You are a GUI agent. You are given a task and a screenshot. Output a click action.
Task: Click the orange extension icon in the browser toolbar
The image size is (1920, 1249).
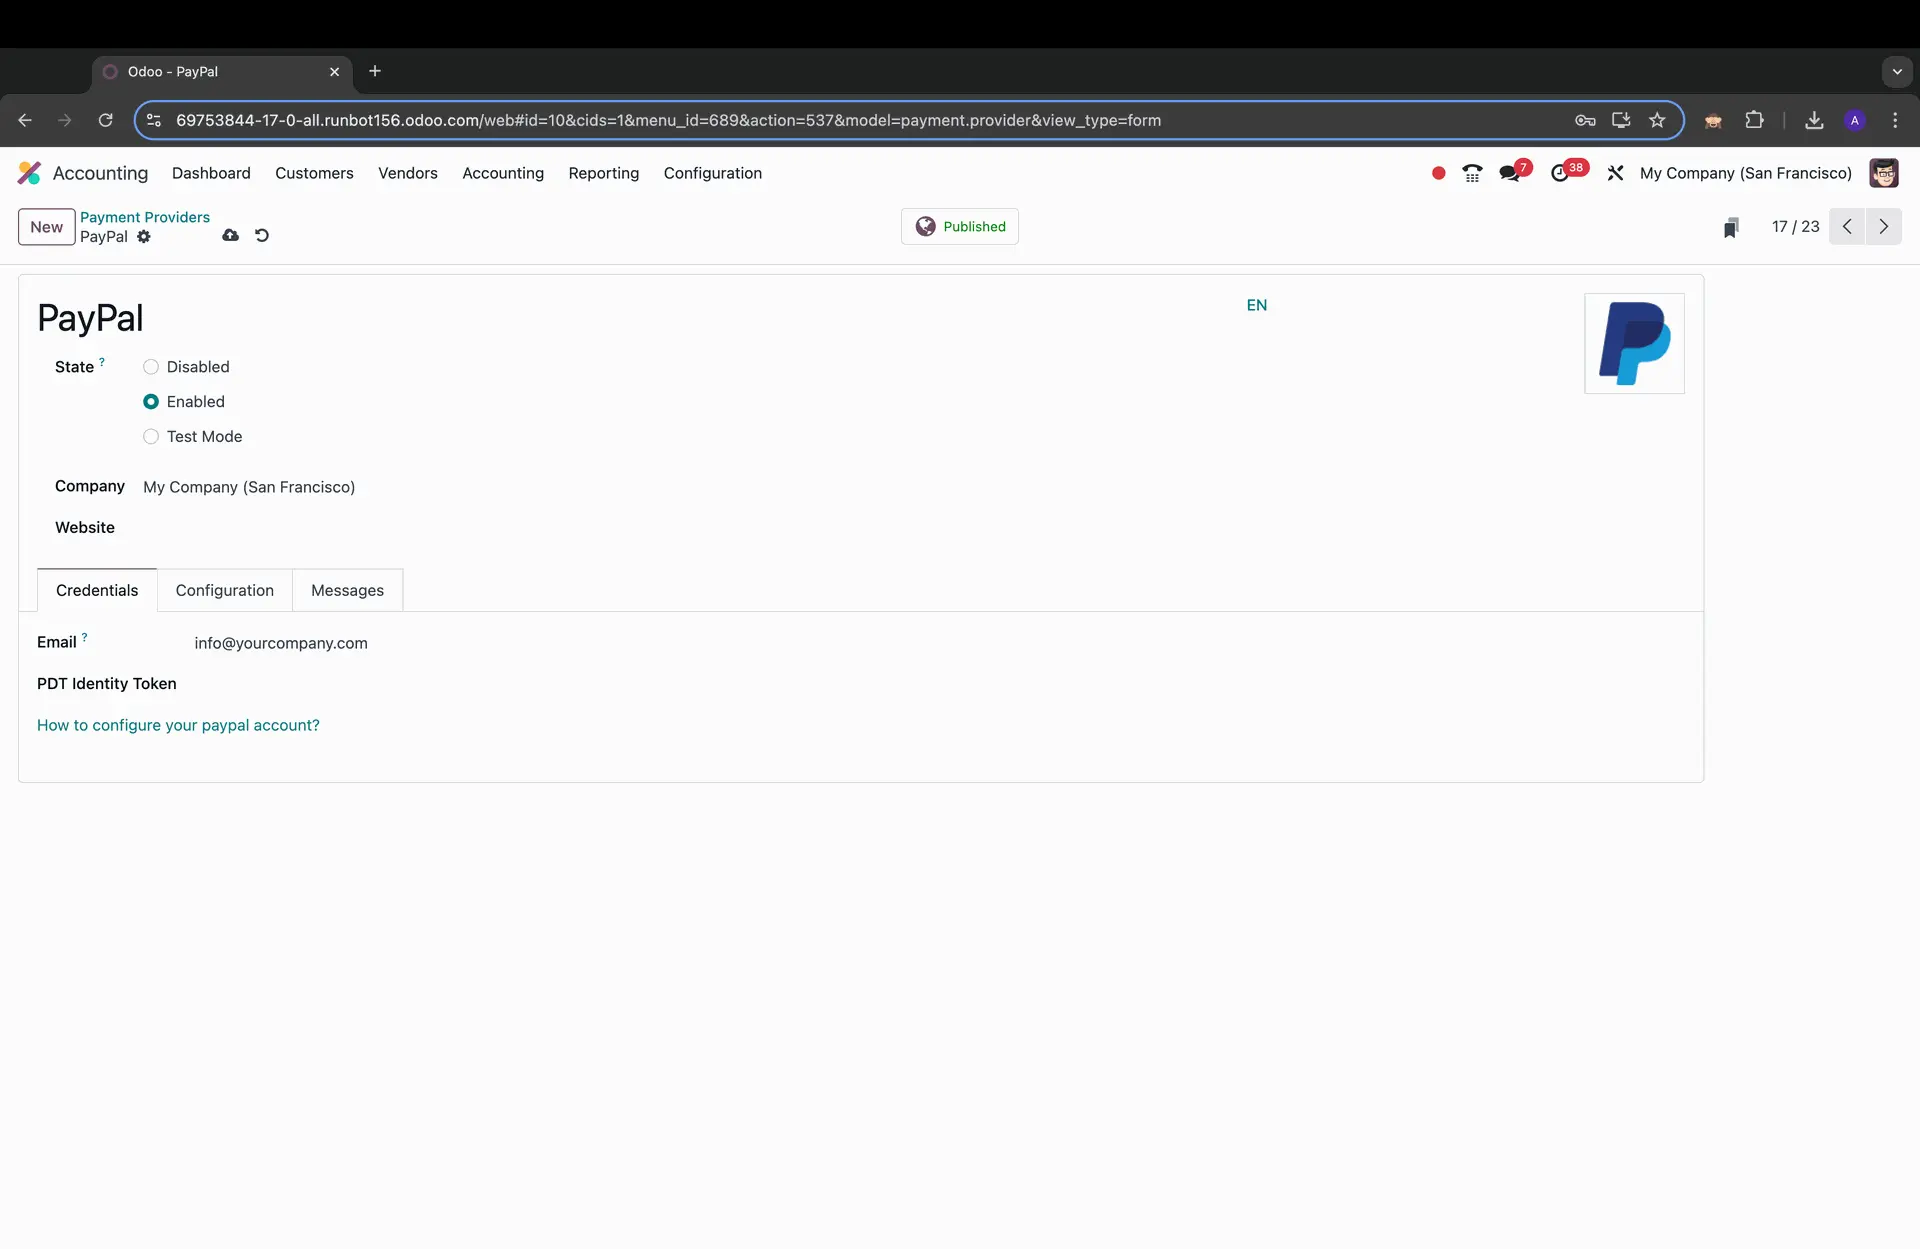point(1713,121)
